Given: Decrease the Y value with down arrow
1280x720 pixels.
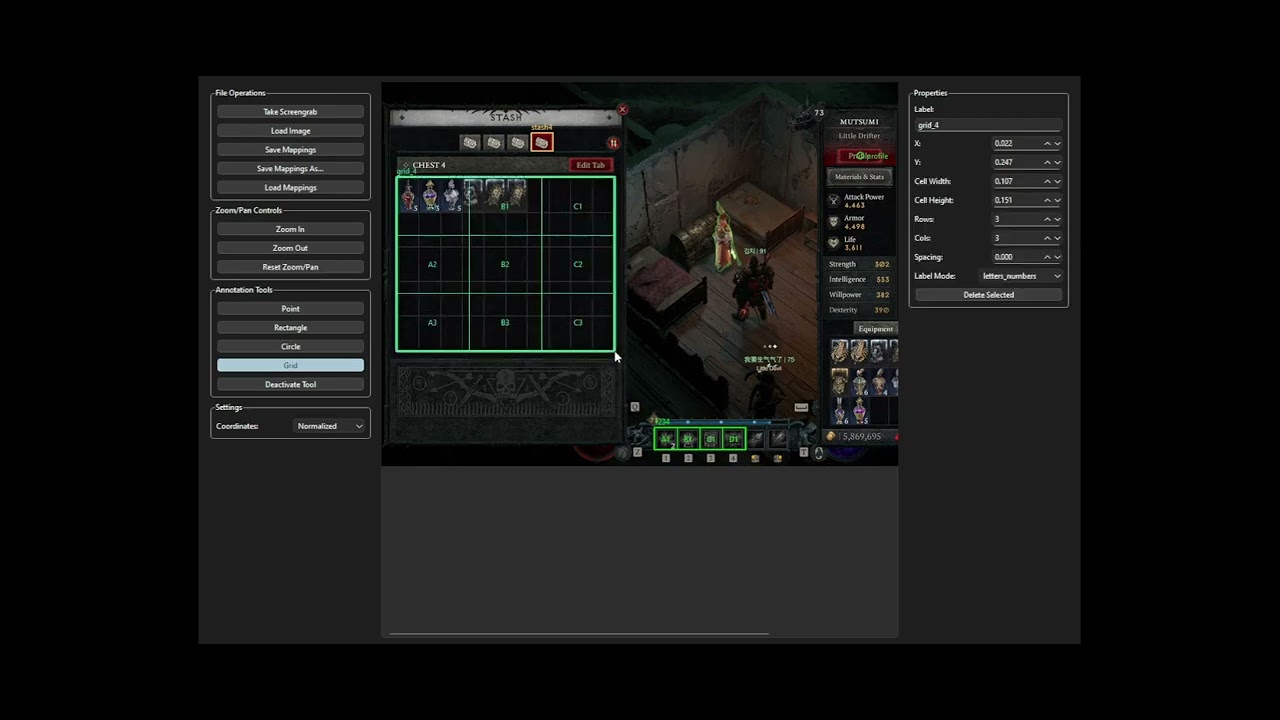Looking at the screenshot, I should point(1057,162).
